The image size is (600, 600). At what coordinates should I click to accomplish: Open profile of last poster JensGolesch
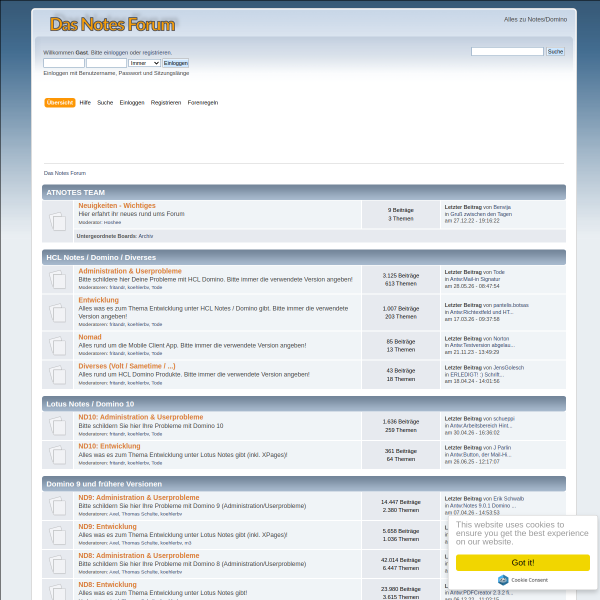(x=509, y=368)
